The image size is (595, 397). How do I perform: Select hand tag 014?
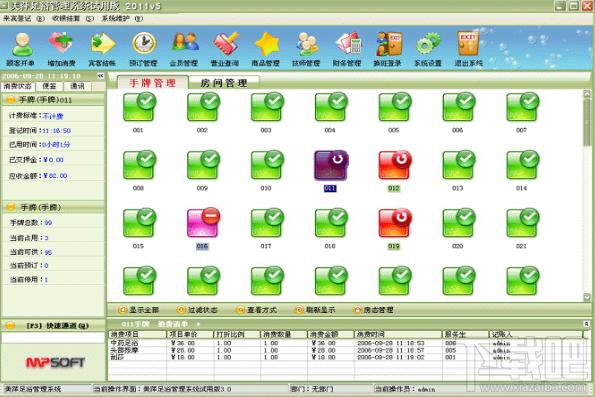pyautogui.click(x=522, y=165)
